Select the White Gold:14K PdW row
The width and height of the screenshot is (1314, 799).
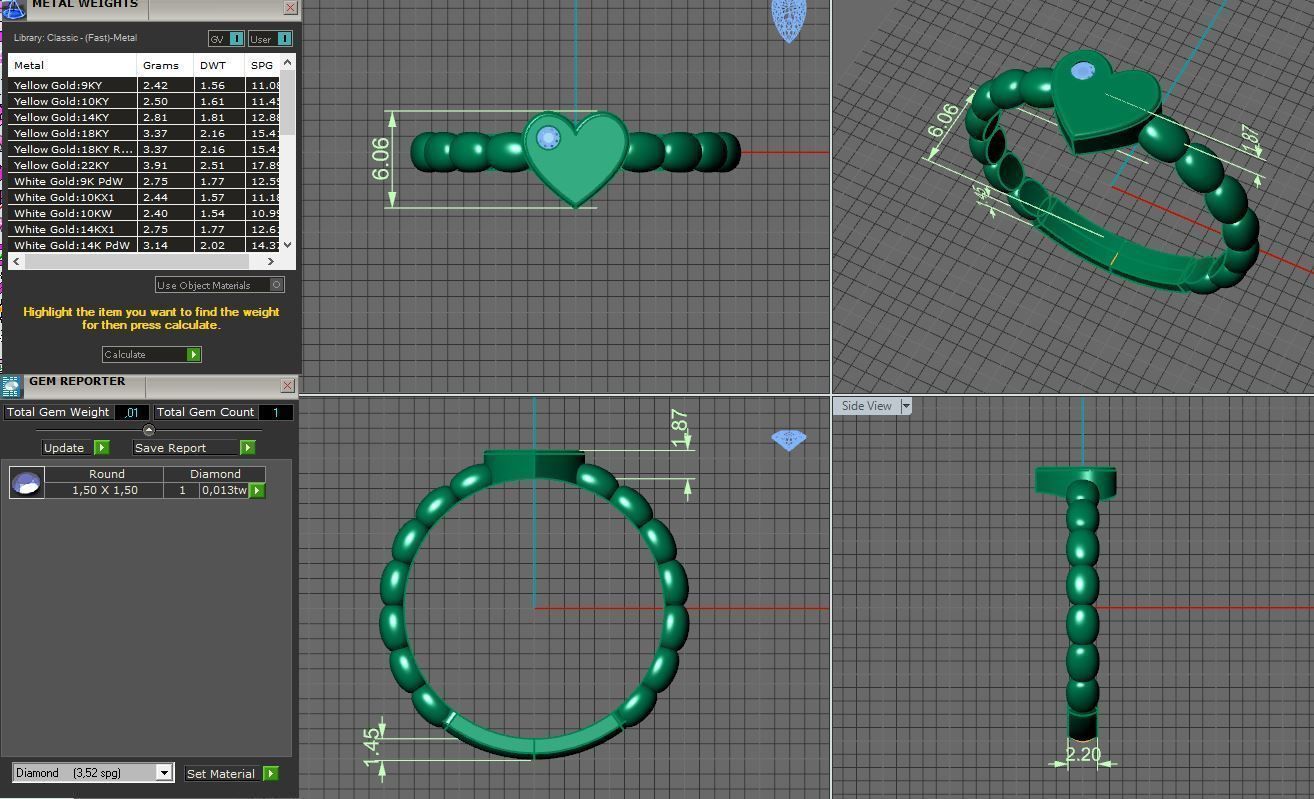pos(144,245)
